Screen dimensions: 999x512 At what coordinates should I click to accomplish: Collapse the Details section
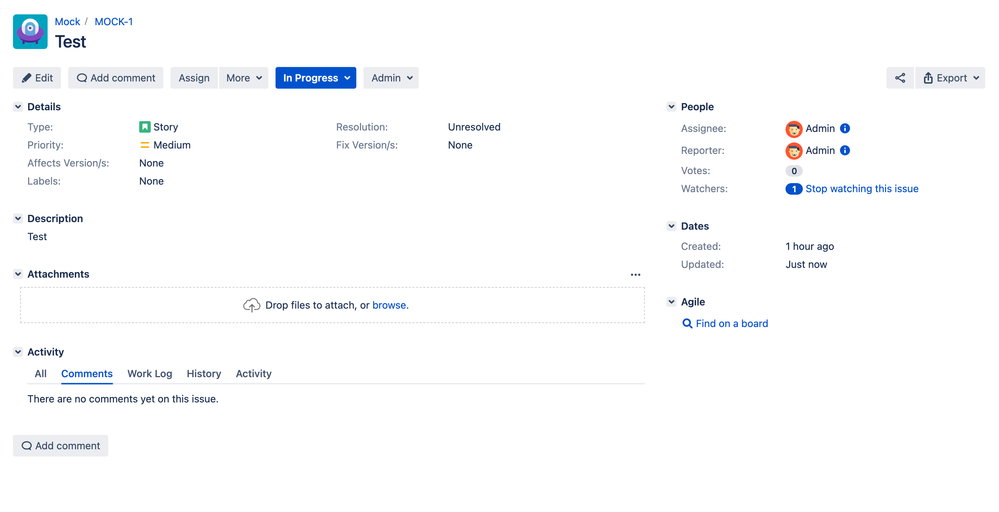pyautogui.click(x=18, y=107)
